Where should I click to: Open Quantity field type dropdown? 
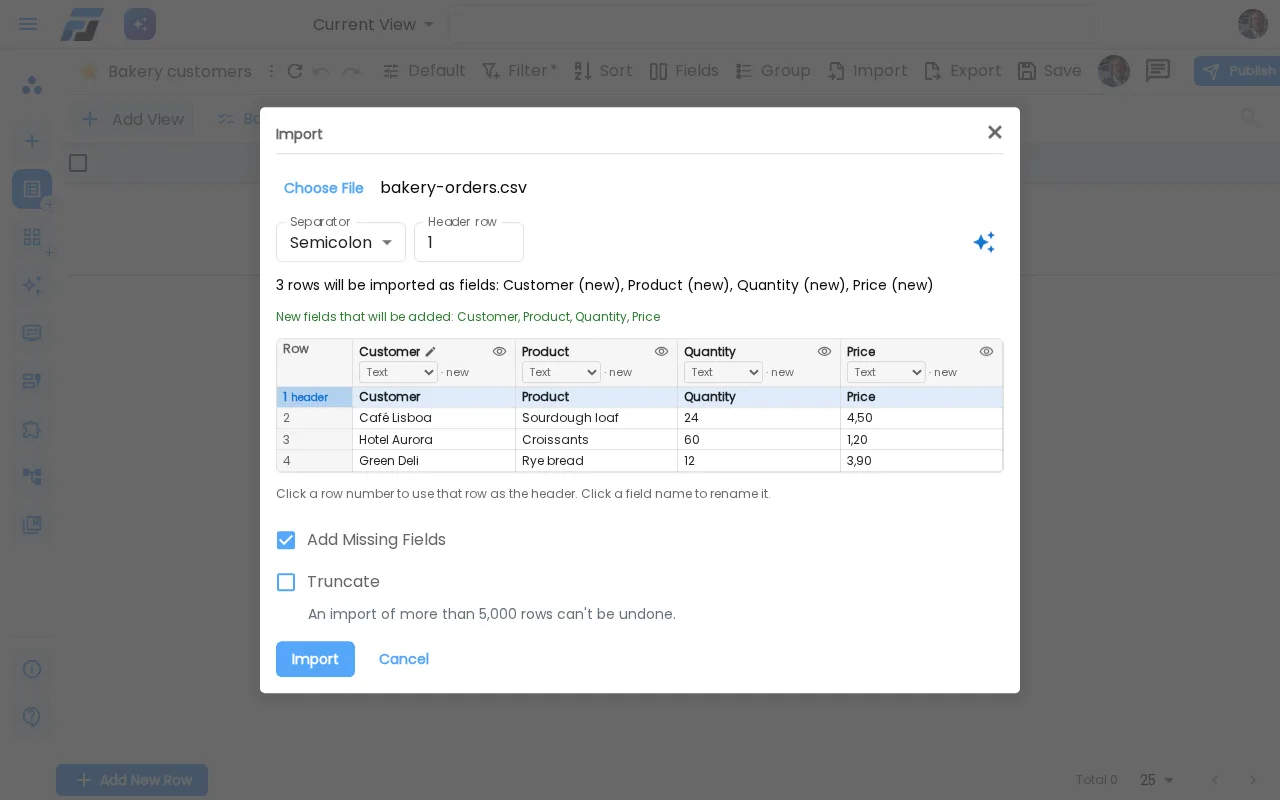[x=723, y=372]
